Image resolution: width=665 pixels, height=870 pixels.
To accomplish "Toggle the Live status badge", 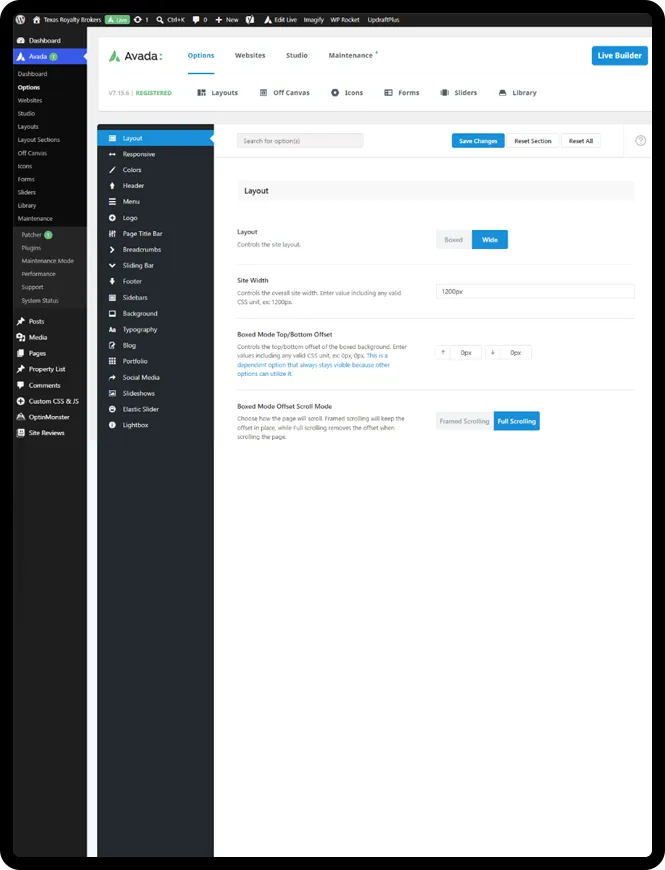I will tap(118, 19).
